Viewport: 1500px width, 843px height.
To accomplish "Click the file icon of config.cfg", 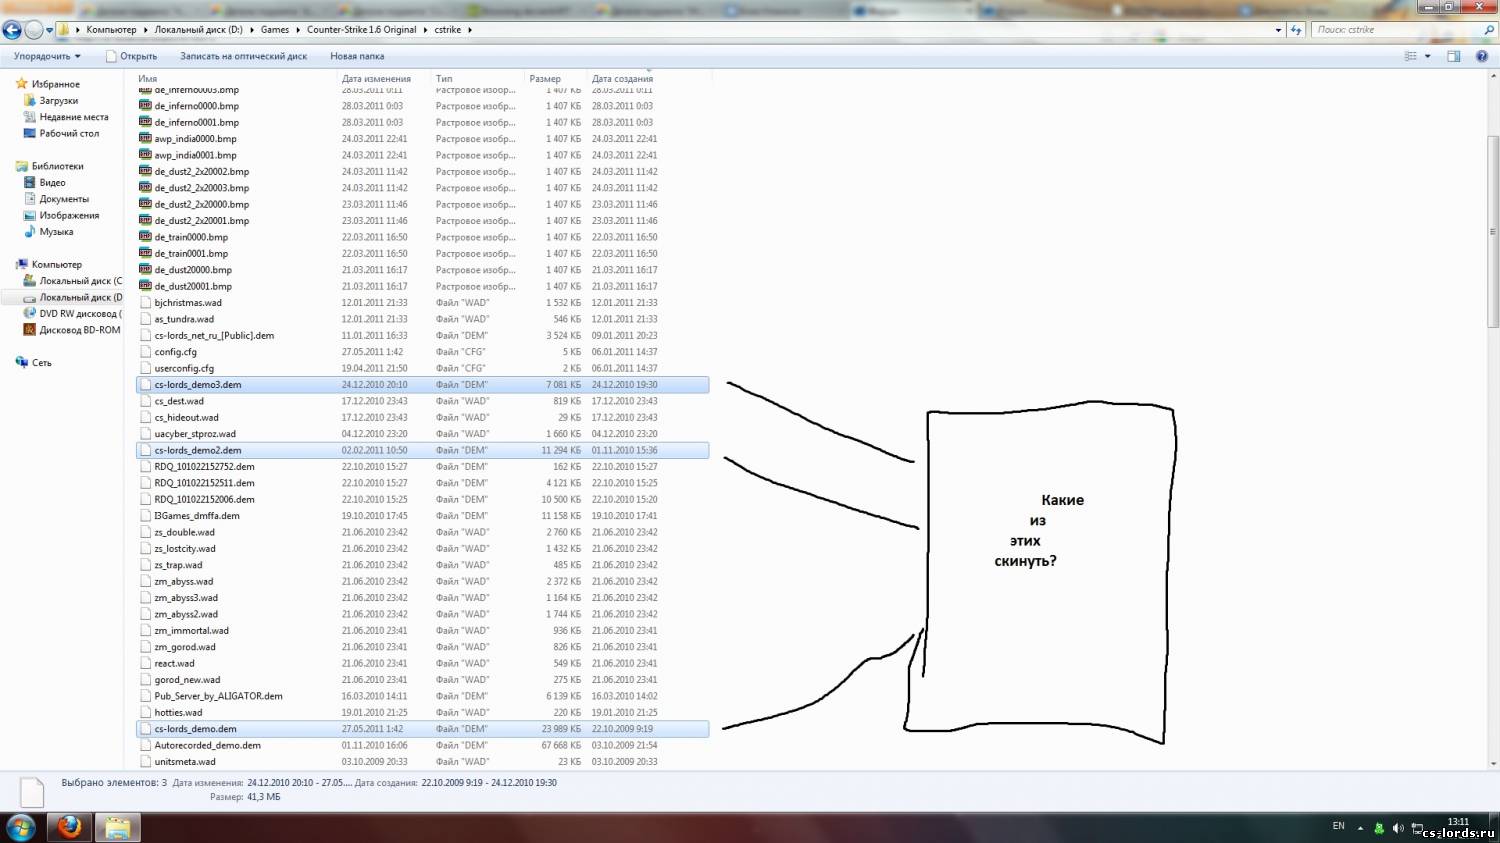I will tap(145, 352).
